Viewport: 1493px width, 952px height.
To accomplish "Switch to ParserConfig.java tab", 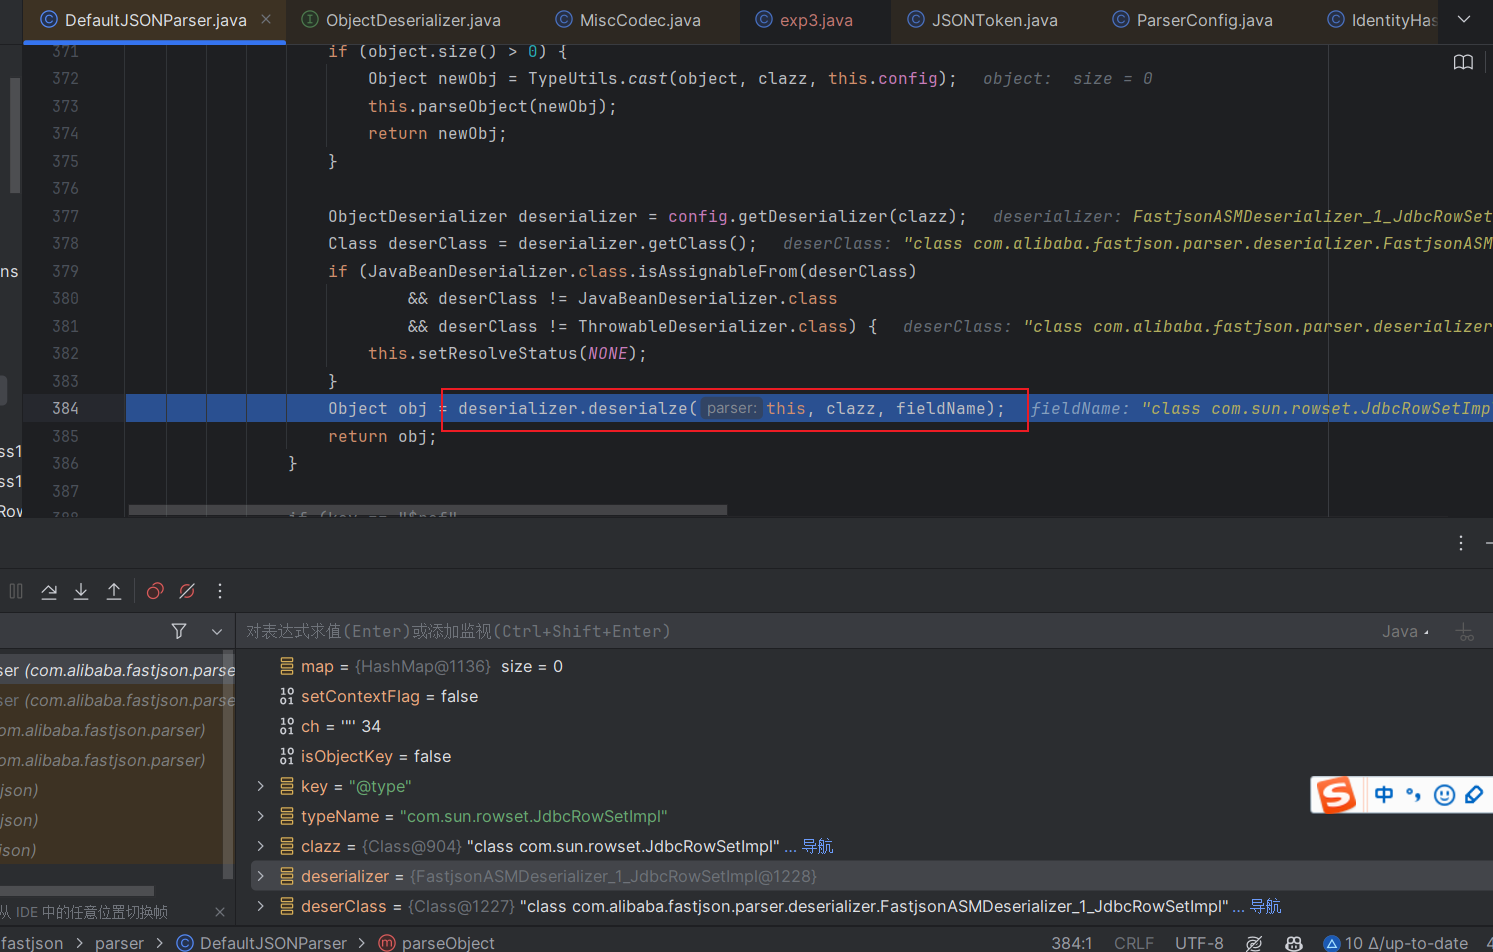I will (1192, 20).
